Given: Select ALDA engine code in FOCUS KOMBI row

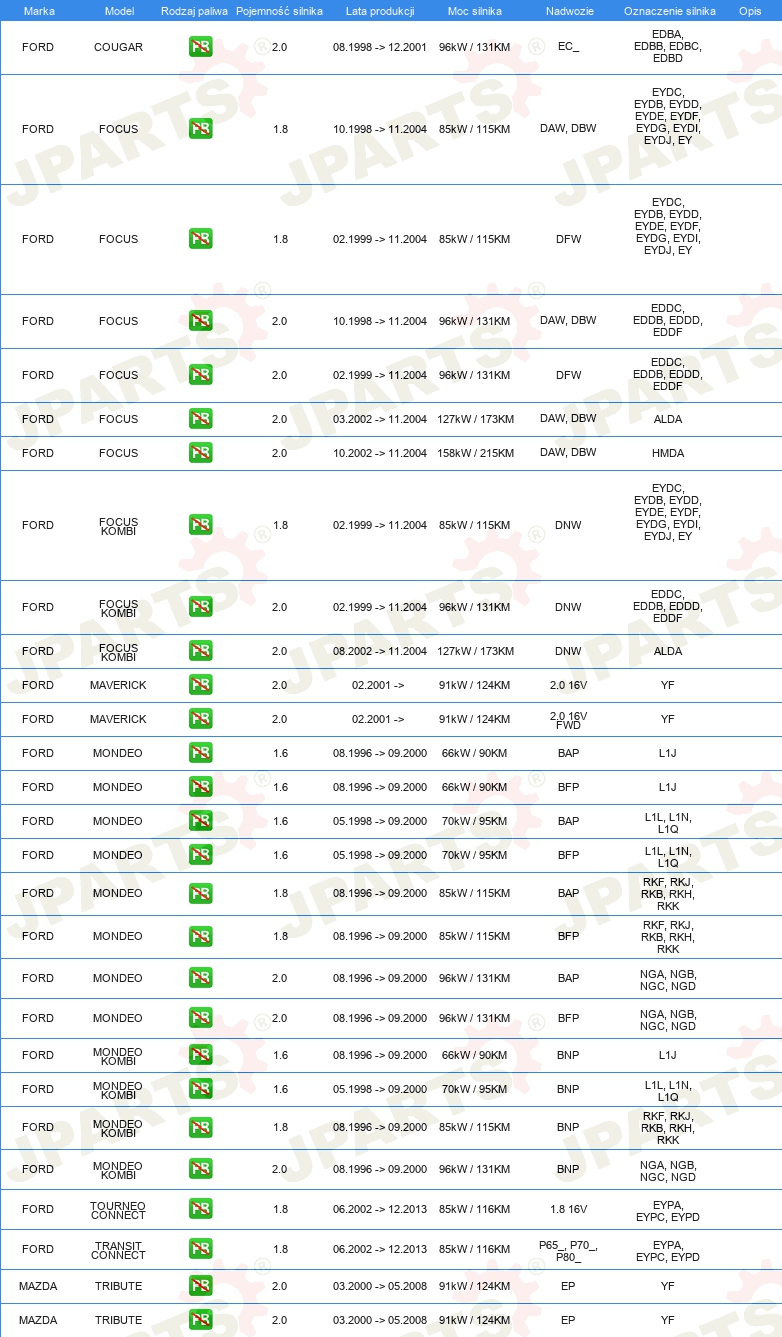Looking at the screenshot, I should click(668, 651).
